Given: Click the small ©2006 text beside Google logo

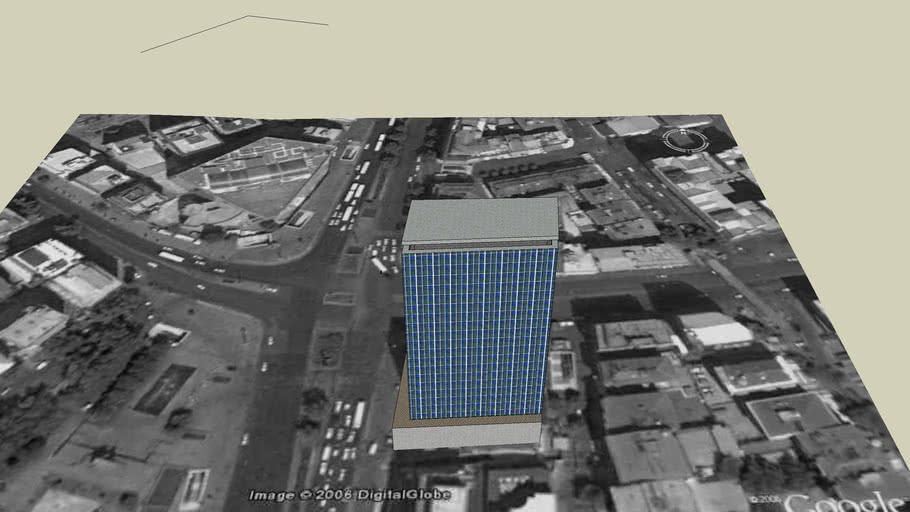Looking at the screenshot, I should (x=766, y=498).
